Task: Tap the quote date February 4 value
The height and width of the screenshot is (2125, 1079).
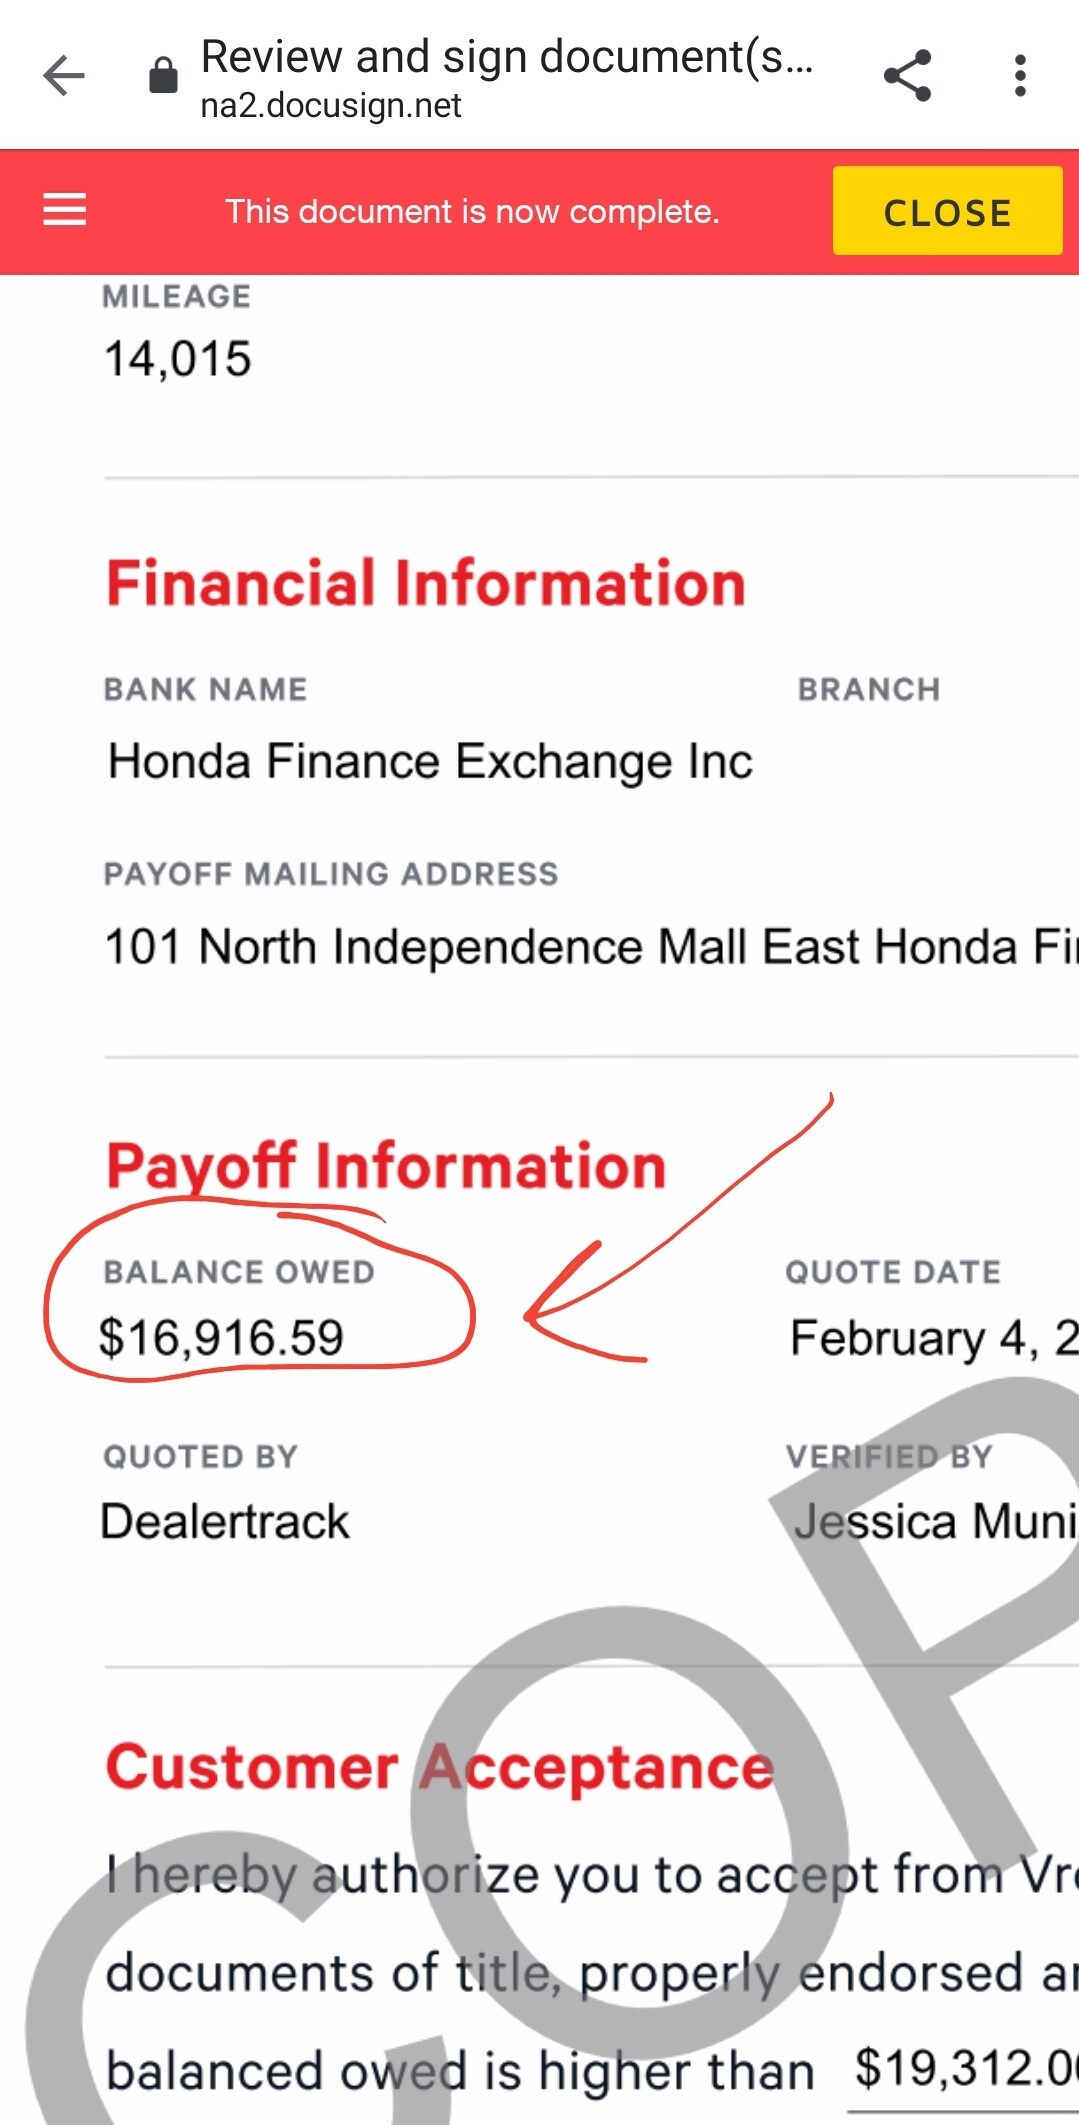Action: [932, 1338]
